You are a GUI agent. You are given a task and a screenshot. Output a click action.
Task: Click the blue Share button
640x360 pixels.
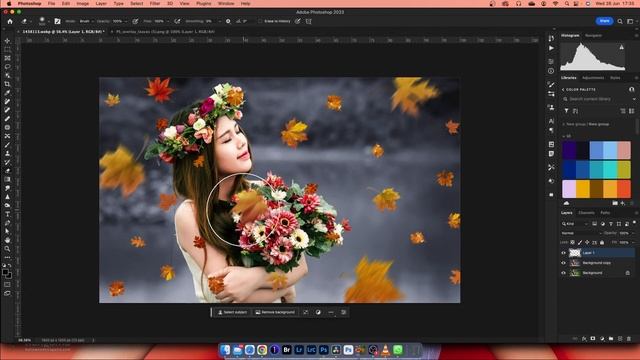point(604,21)
